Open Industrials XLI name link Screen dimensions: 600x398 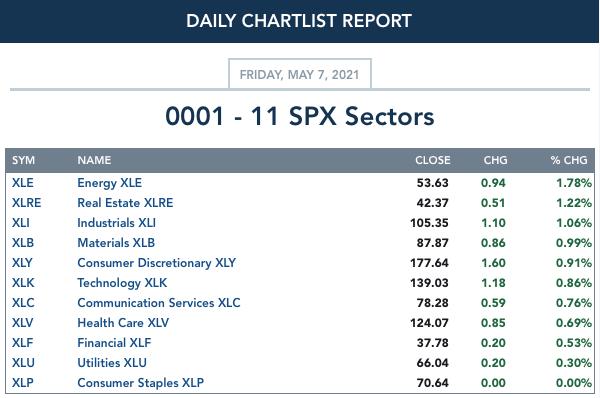[x=116, y=223]
